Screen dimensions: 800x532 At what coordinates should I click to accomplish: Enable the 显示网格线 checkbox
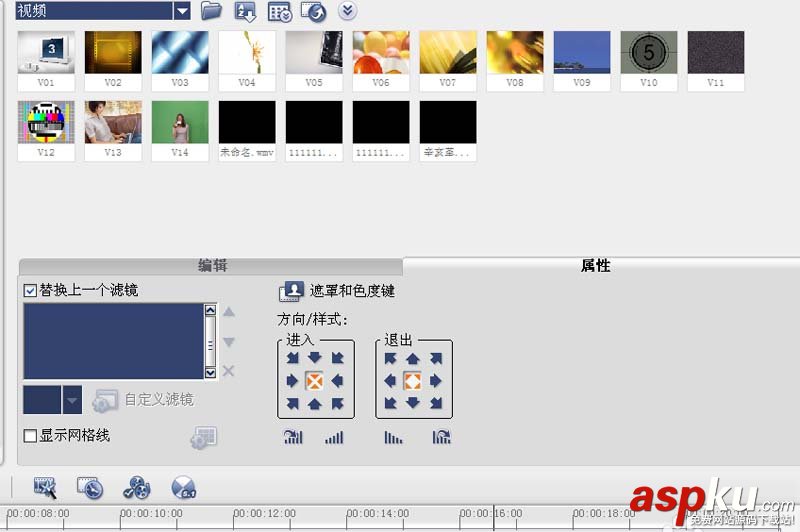pos(30,436)
